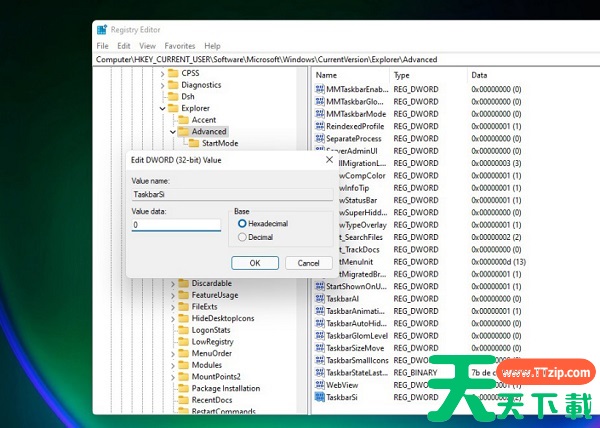Select the HideDesktopIcons tree item
The image size is (600, 428).
[x=223, y=318]
